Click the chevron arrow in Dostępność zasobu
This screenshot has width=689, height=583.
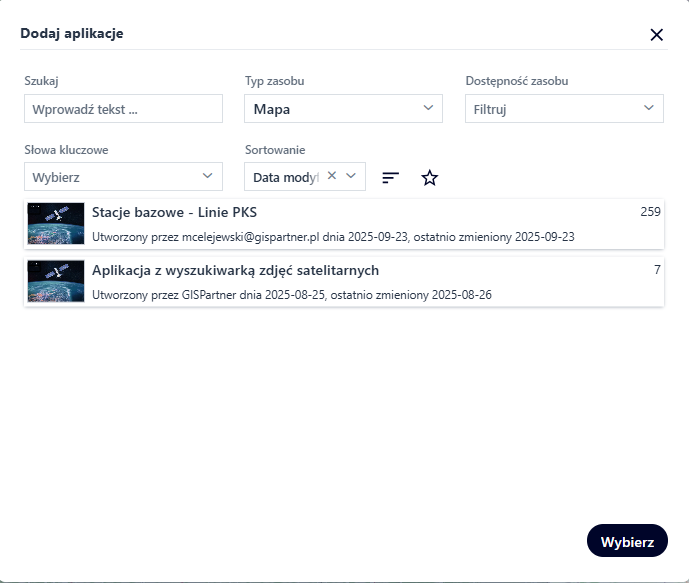tap(649, 108)
